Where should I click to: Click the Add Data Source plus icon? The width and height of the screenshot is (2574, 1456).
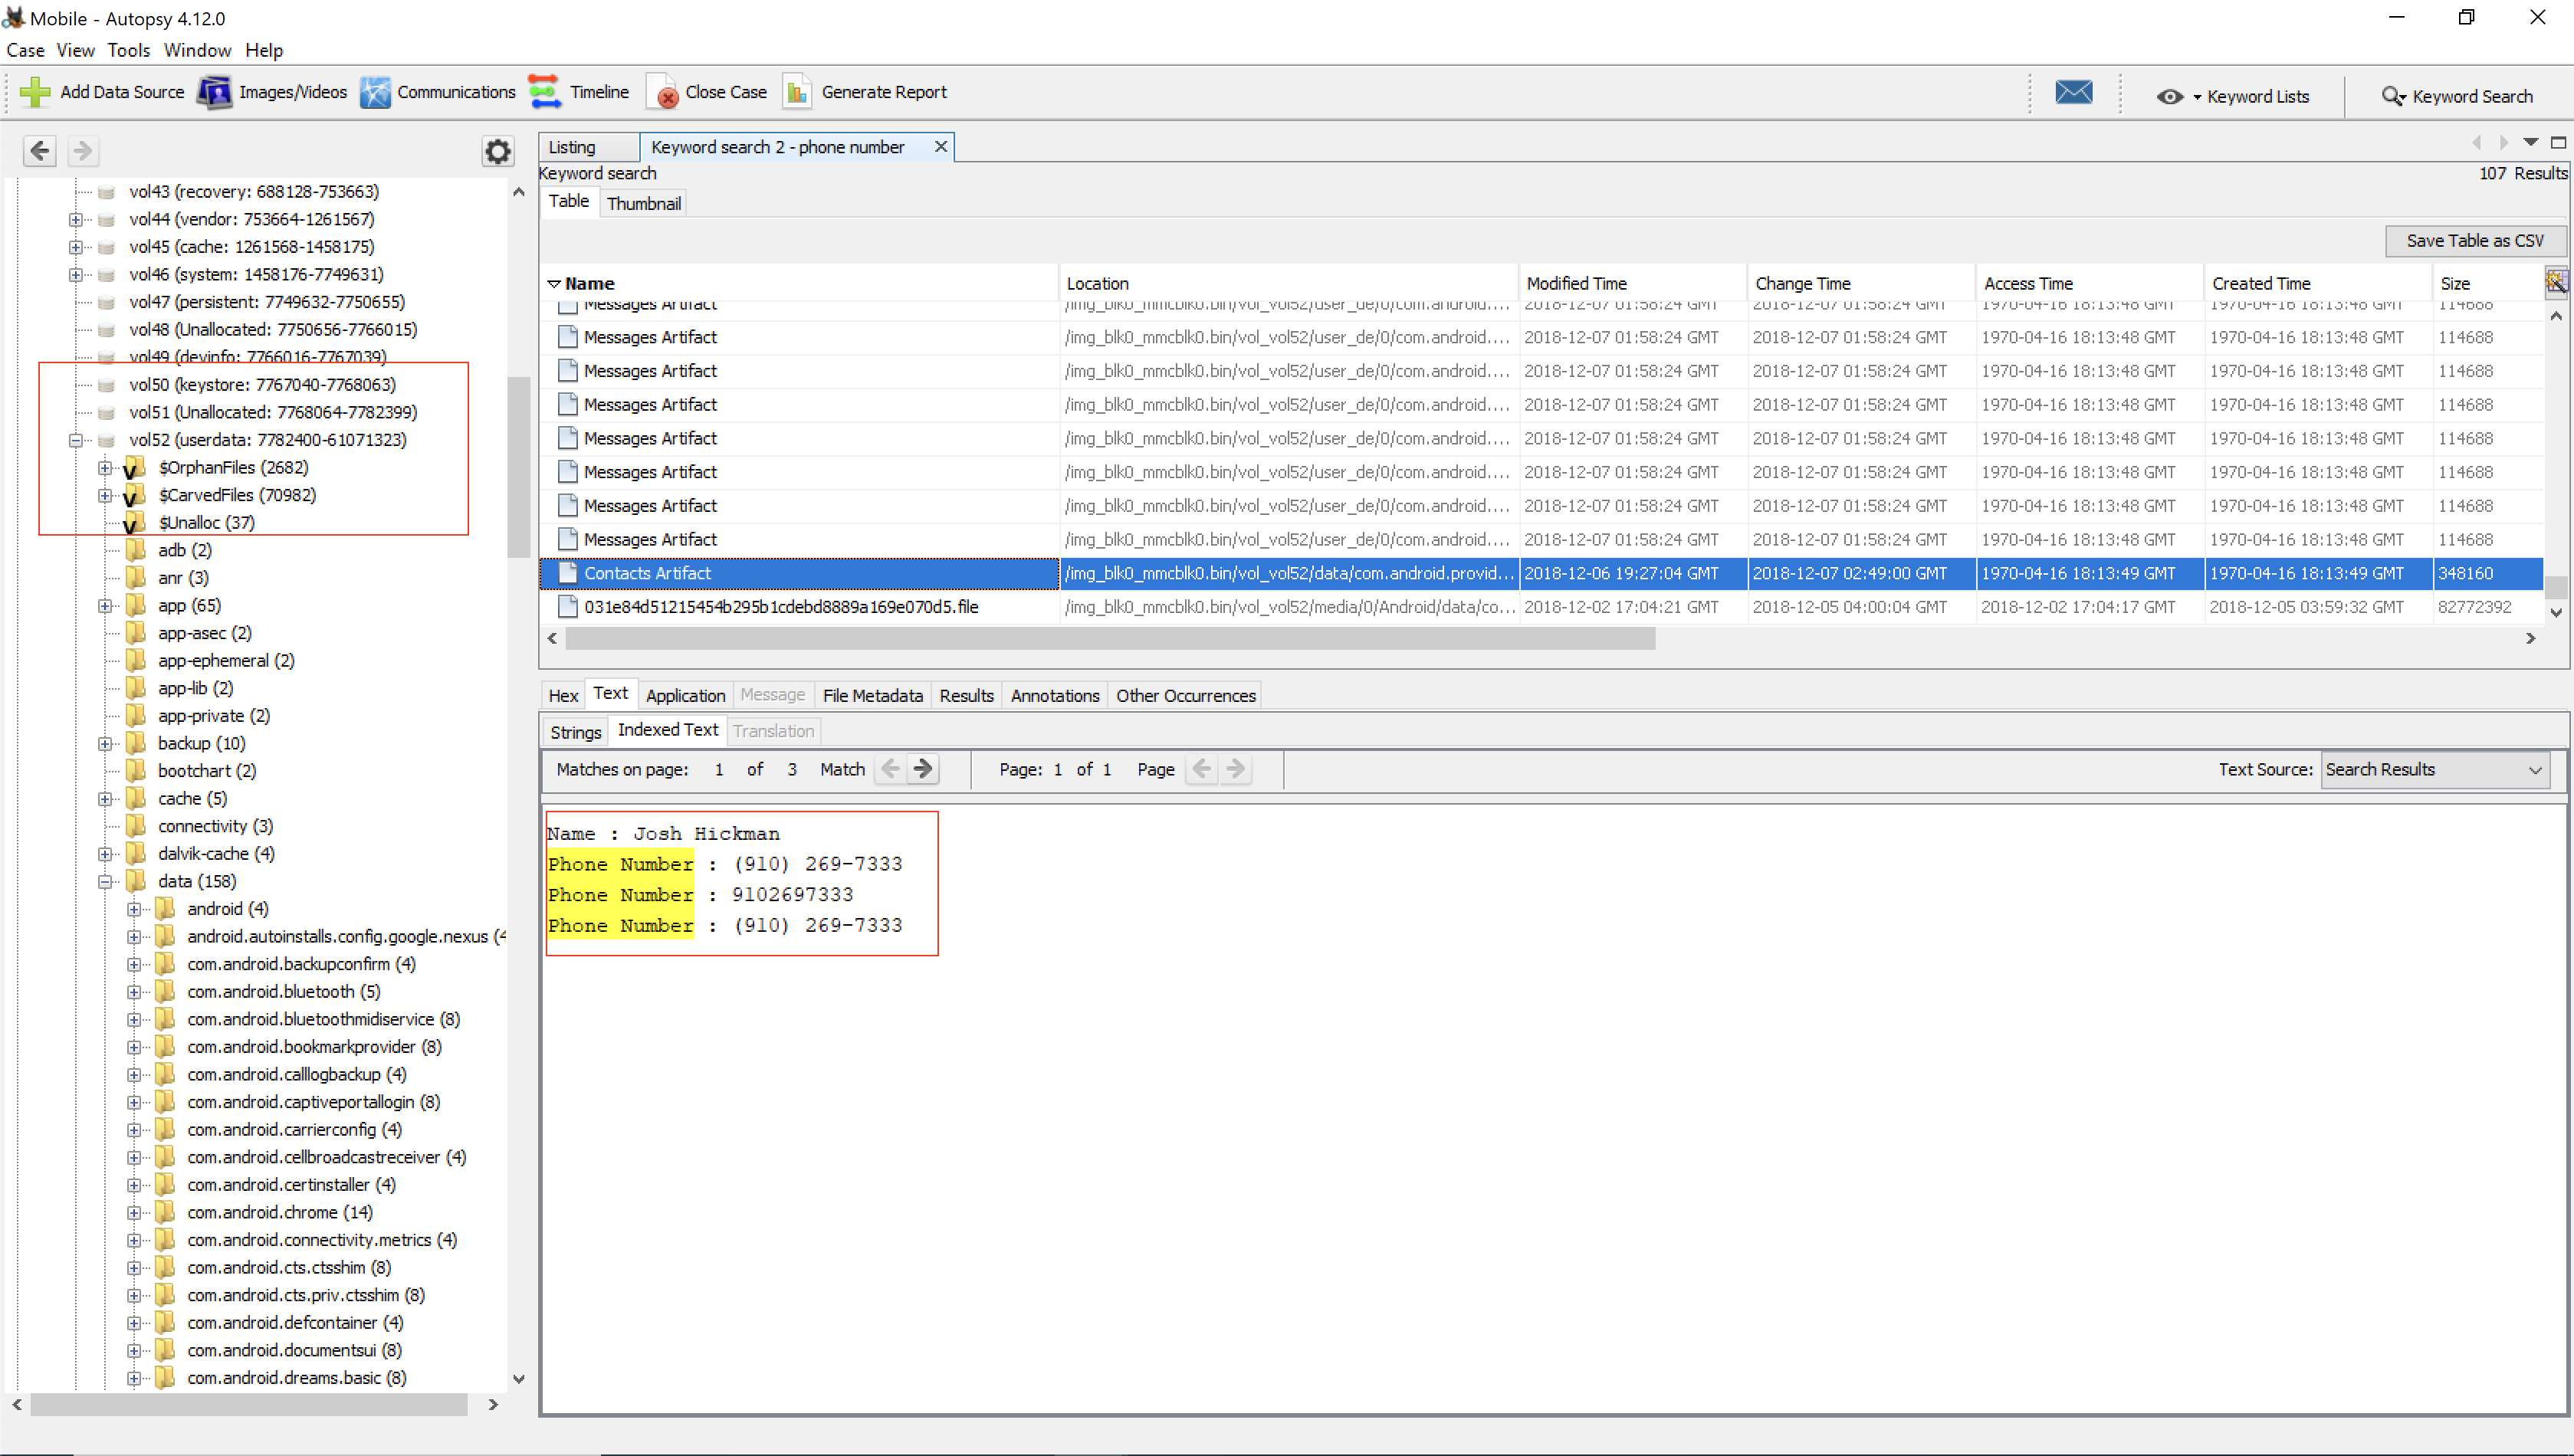[35, 92]
